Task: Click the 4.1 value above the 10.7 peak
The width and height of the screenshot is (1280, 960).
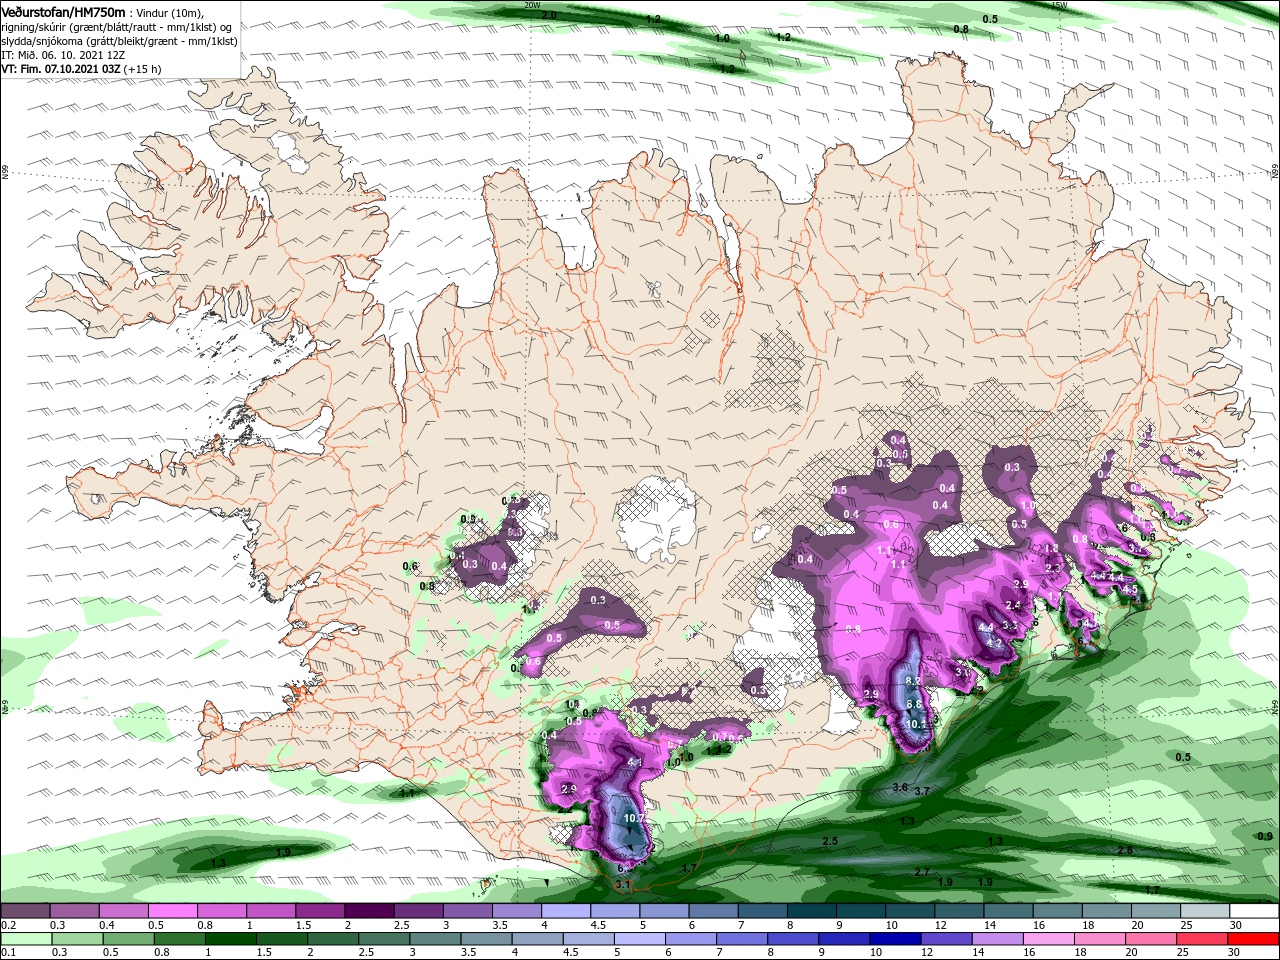Action: [x=633, y=763]
